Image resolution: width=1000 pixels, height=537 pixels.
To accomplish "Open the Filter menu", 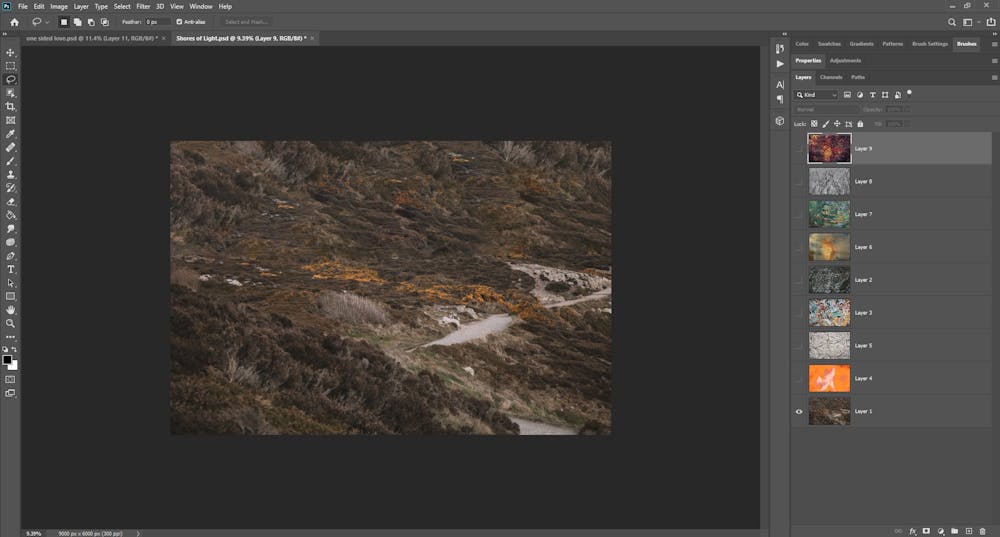I will 143,6.
